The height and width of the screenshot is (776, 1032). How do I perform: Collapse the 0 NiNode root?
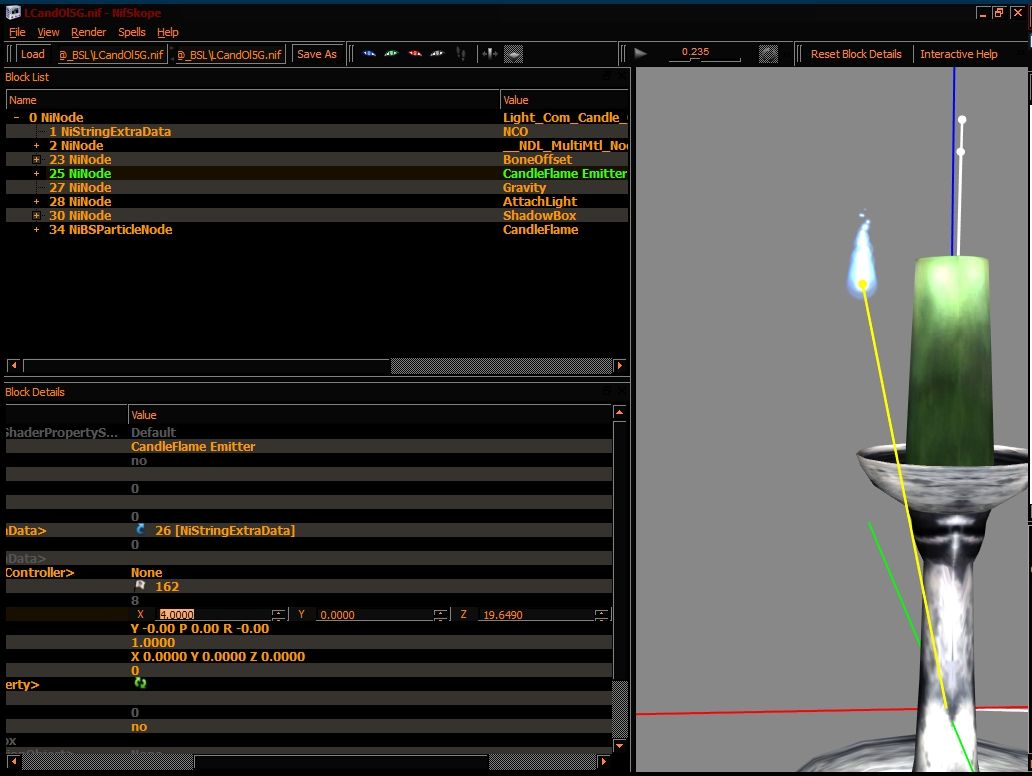[x=16, y=118]
